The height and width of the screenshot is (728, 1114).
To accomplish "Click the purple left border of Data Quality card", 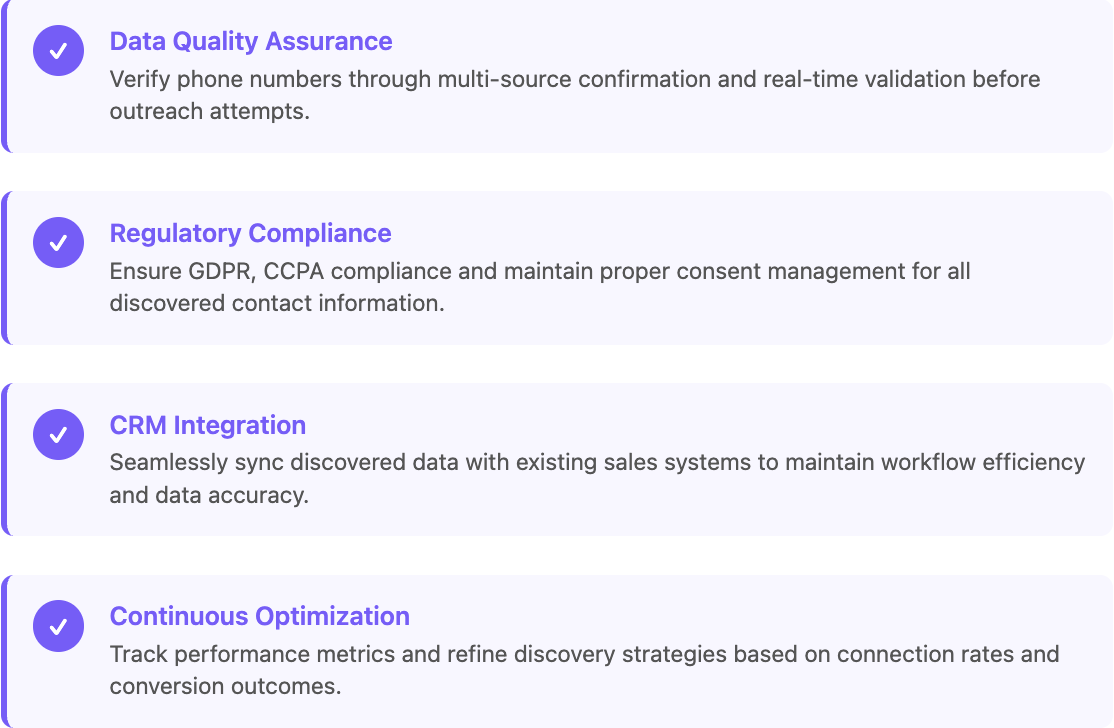I will coord(4,76).
